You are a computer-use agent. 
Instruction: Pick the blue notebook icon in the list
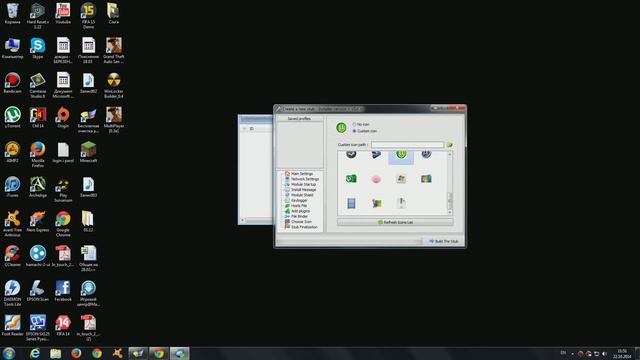351,203
